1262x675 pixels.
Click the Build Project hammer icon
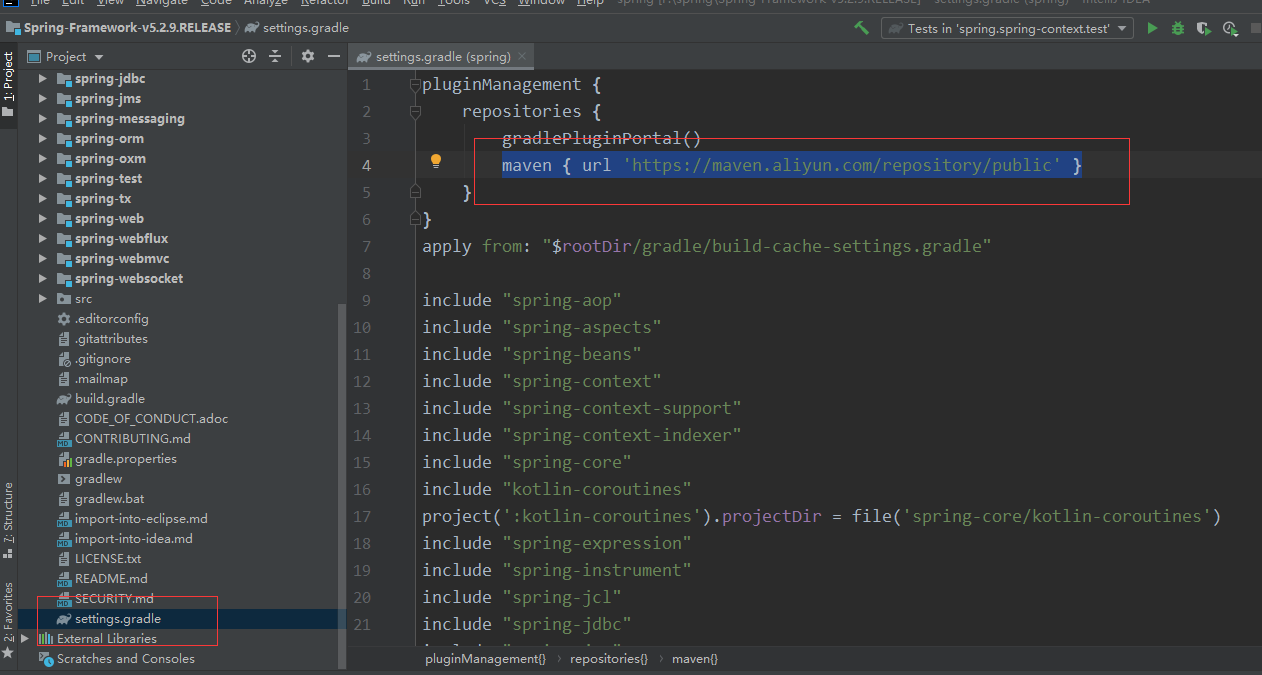pos(861,28)
